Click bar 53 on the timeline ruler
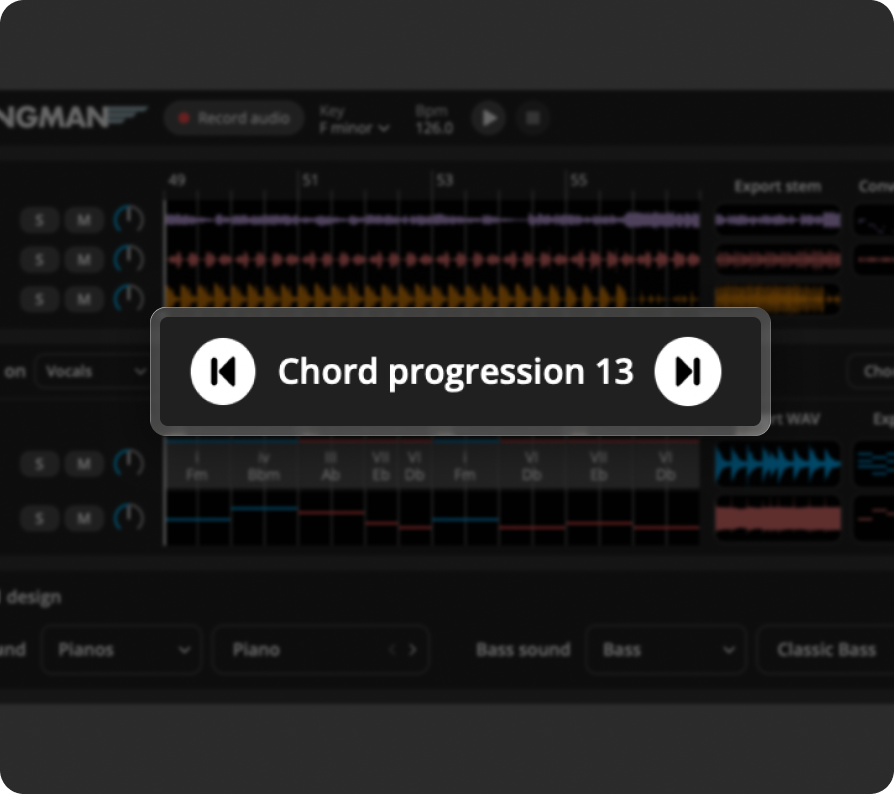 coord(444,181)
